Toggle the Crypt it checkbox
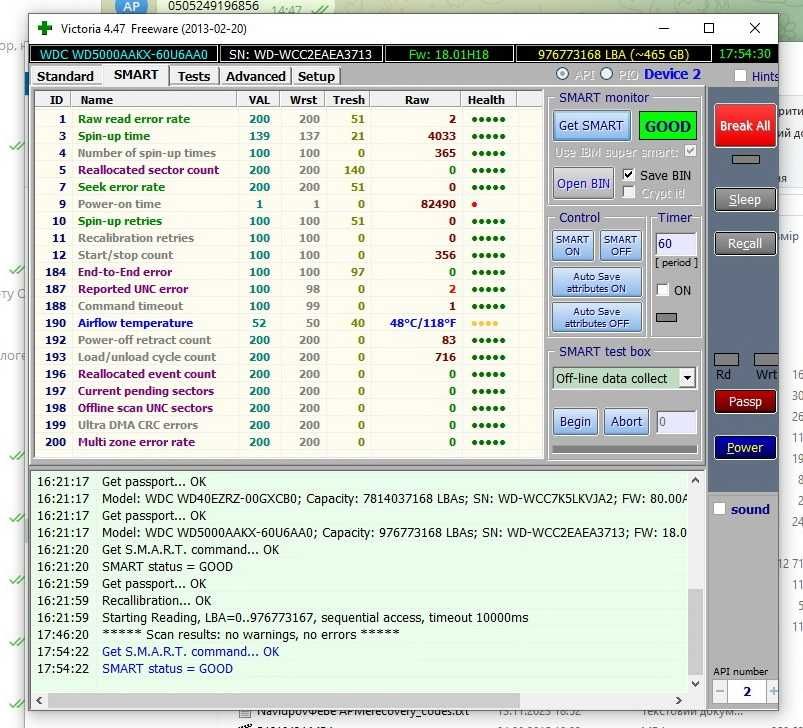 (628, 192)
